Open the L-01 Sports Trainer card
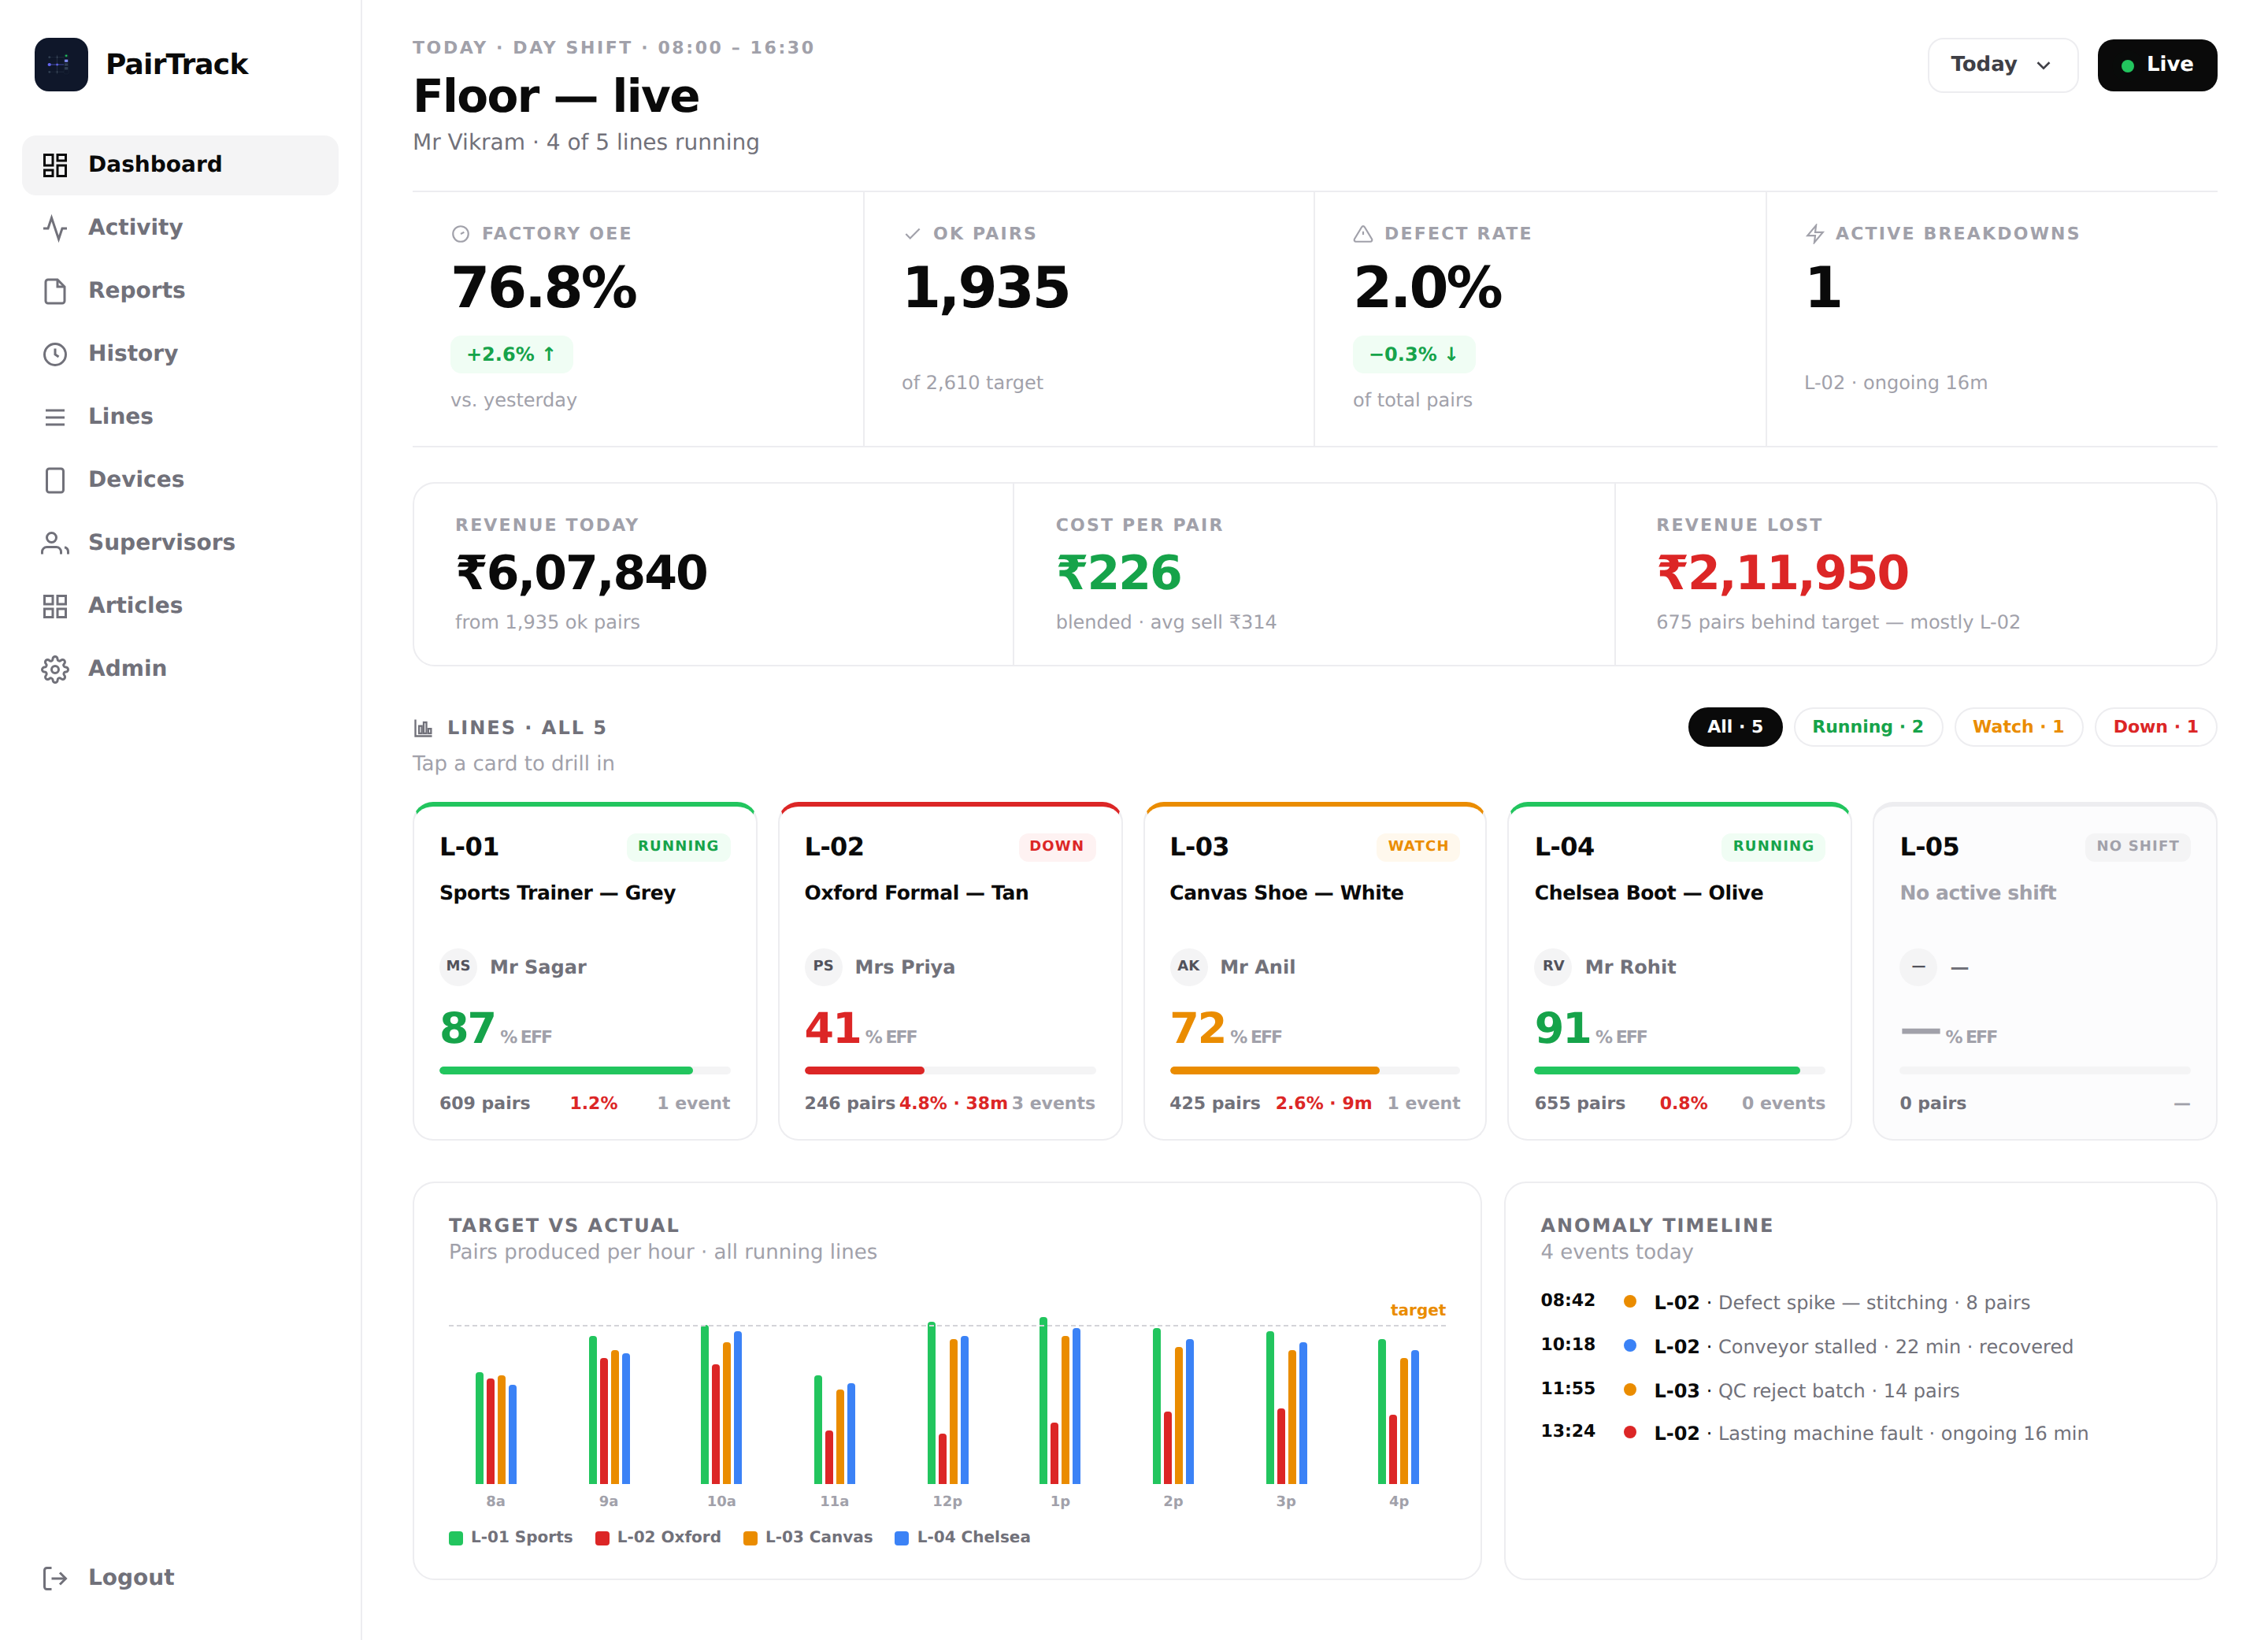The width and height of the screenshot is (2268, 1640). click(585, 971)
